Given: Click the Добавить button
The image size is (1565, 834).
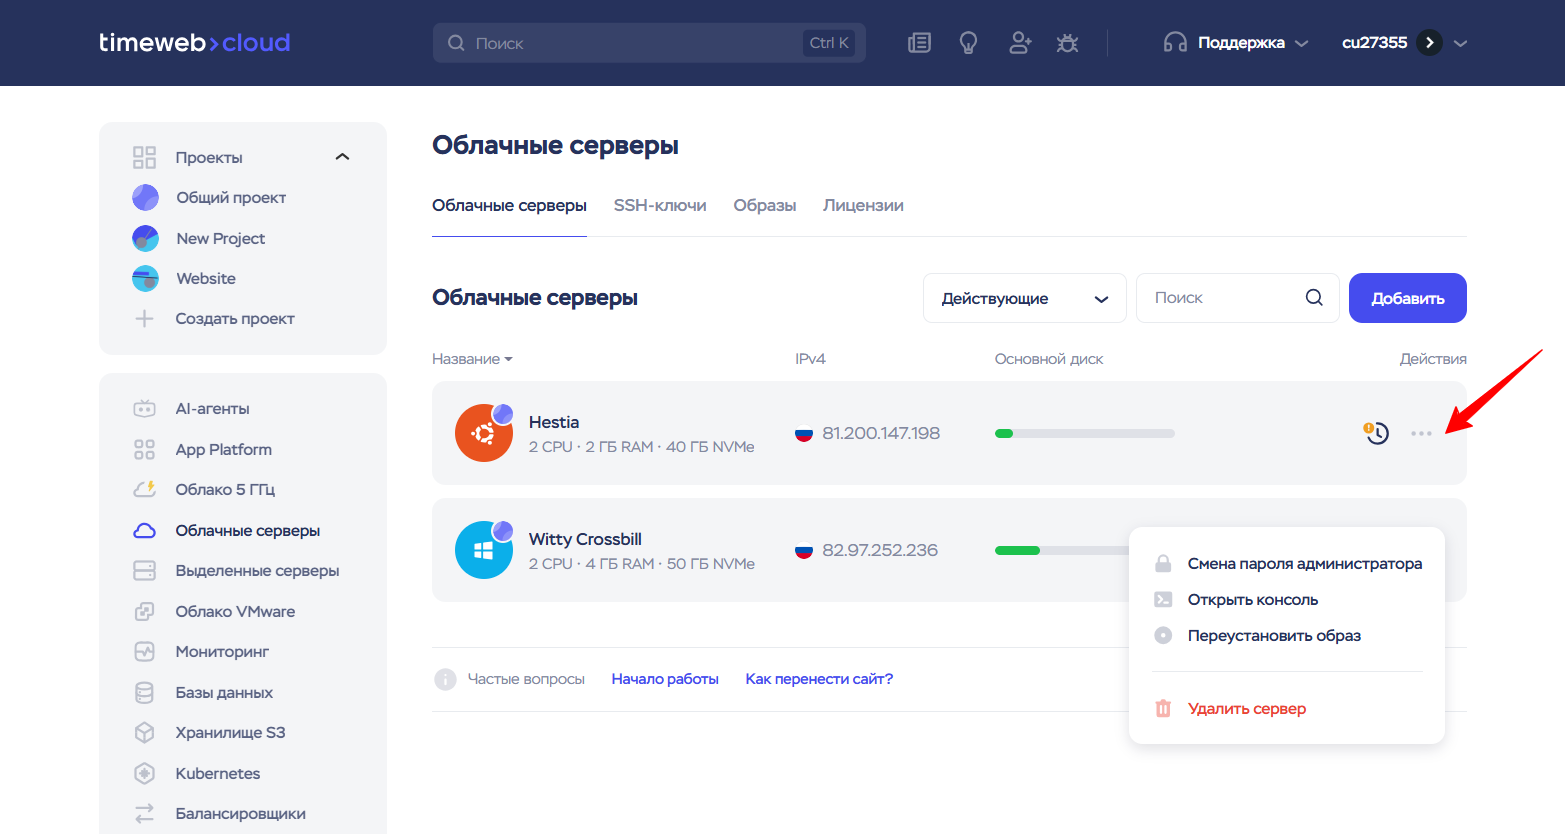Looking at the screenshot, I should [1408, 298].
